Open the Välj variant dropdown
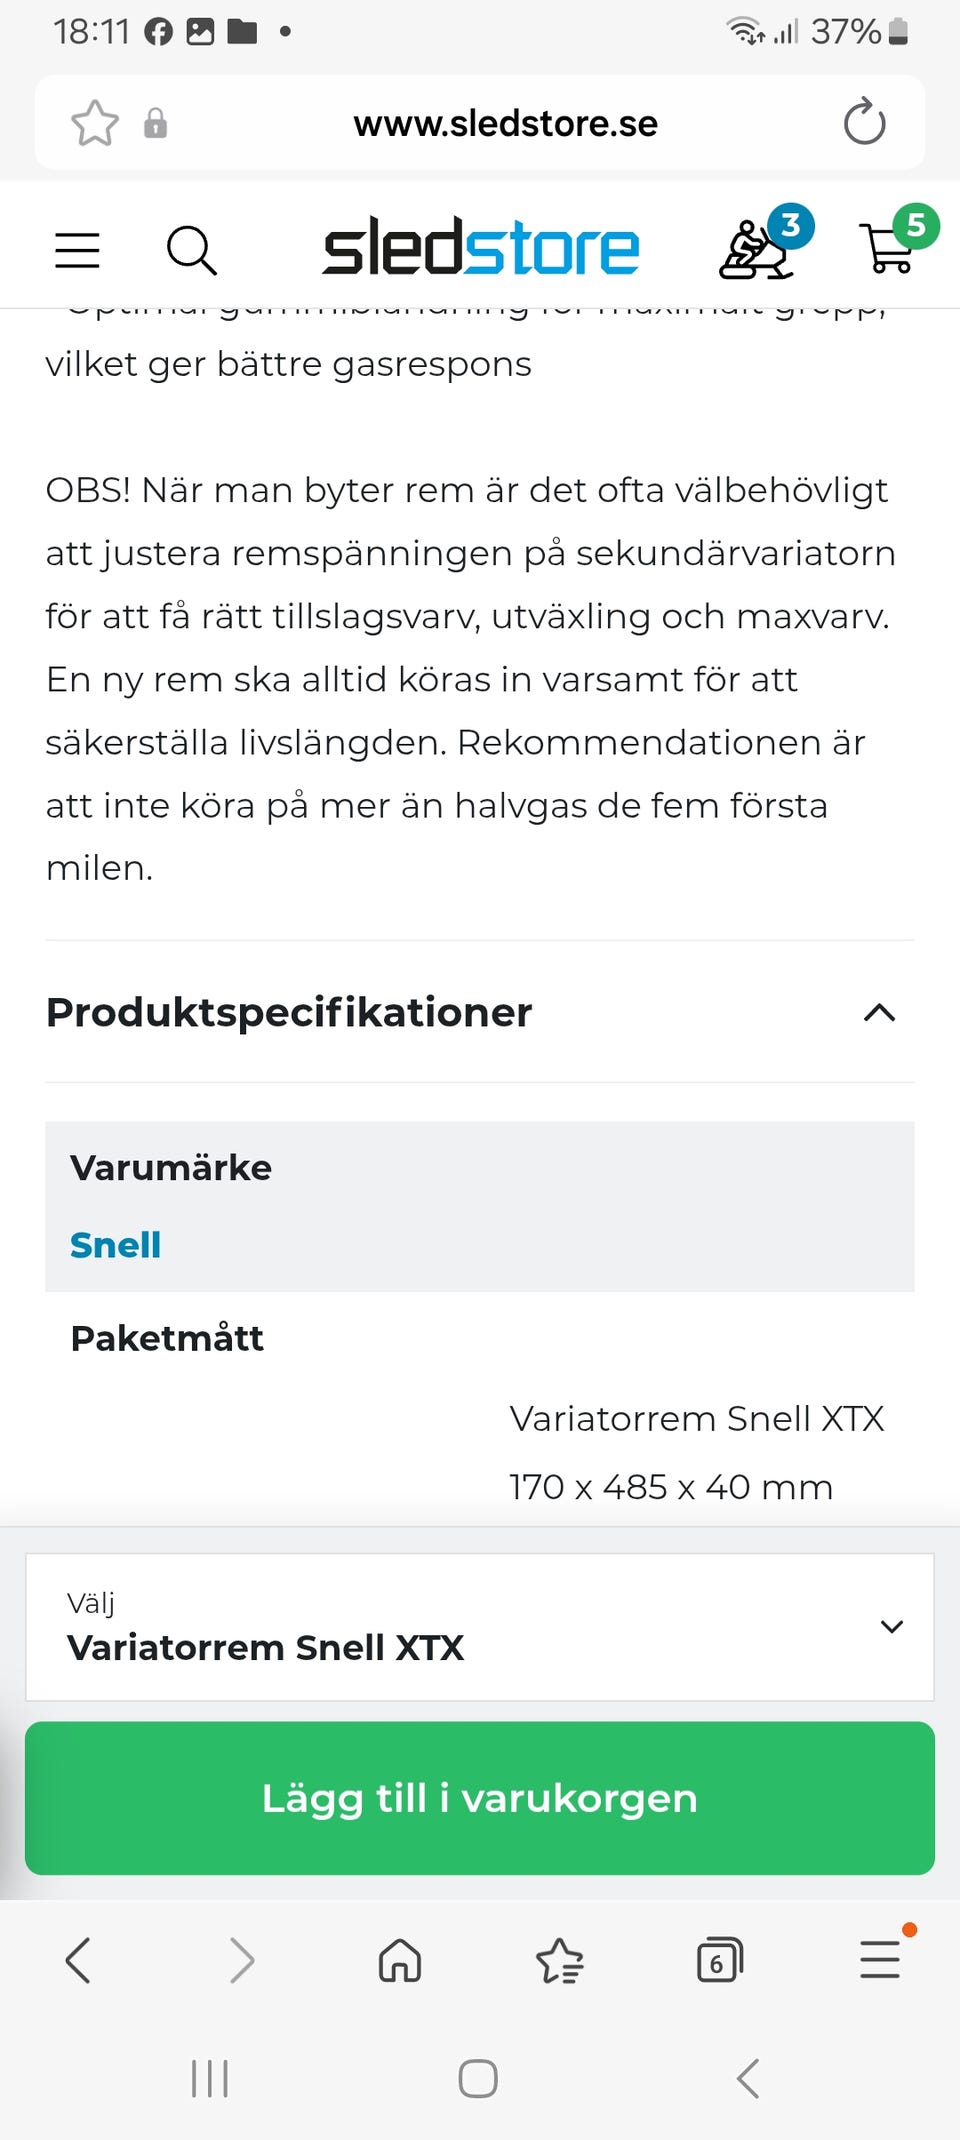Image resolution: width=960 pixels, height=2140 pixels. coord(480,1627)
